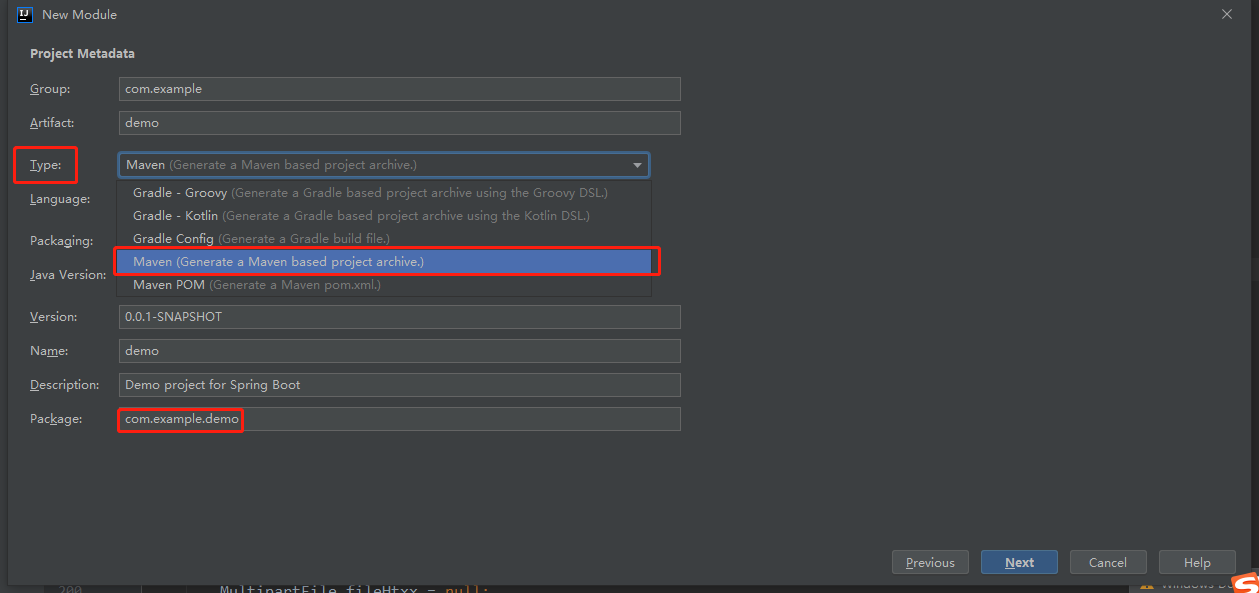
Task: Click the Name input field
Action: (399, 351)
